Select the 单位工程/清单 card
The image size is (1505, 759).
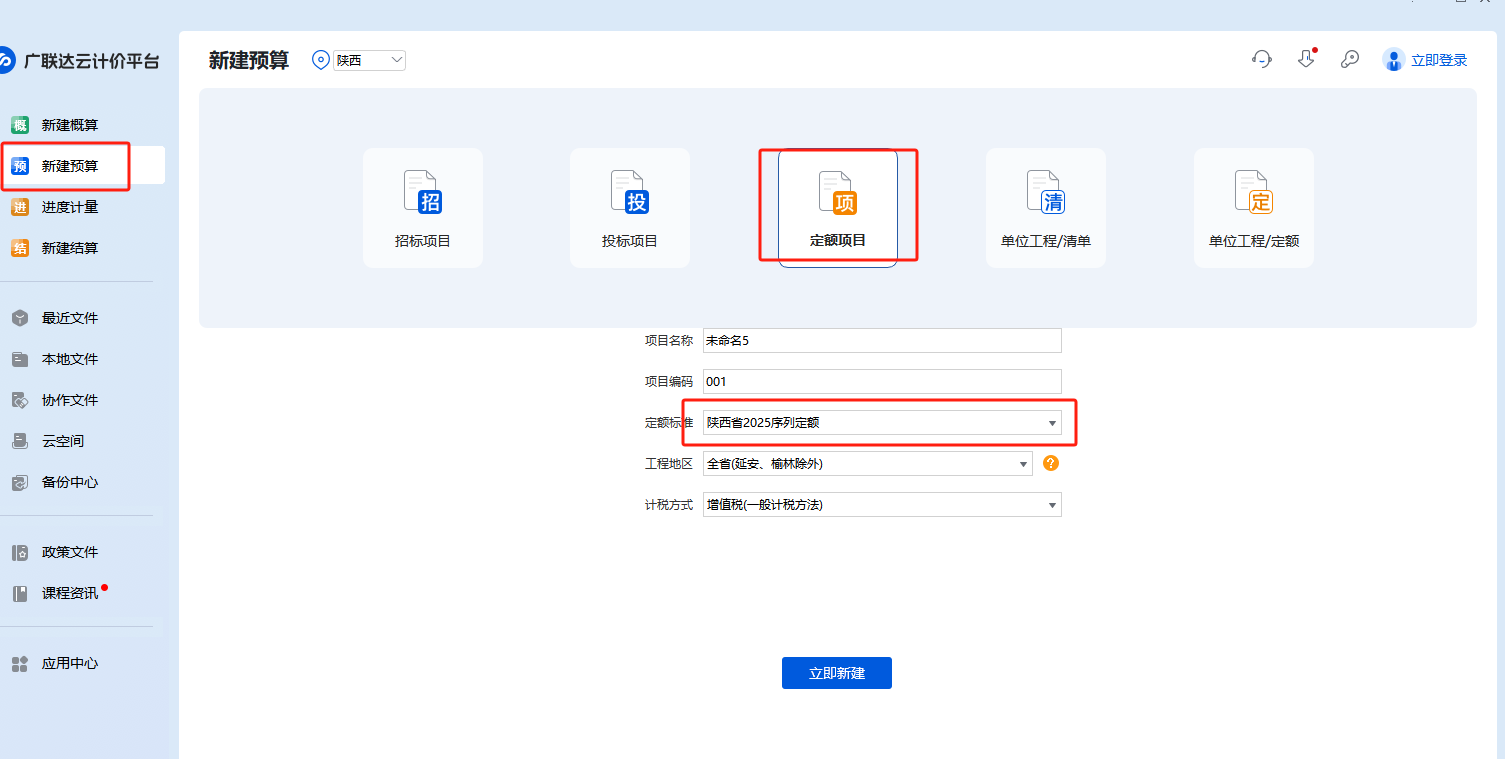point(1046,208)
